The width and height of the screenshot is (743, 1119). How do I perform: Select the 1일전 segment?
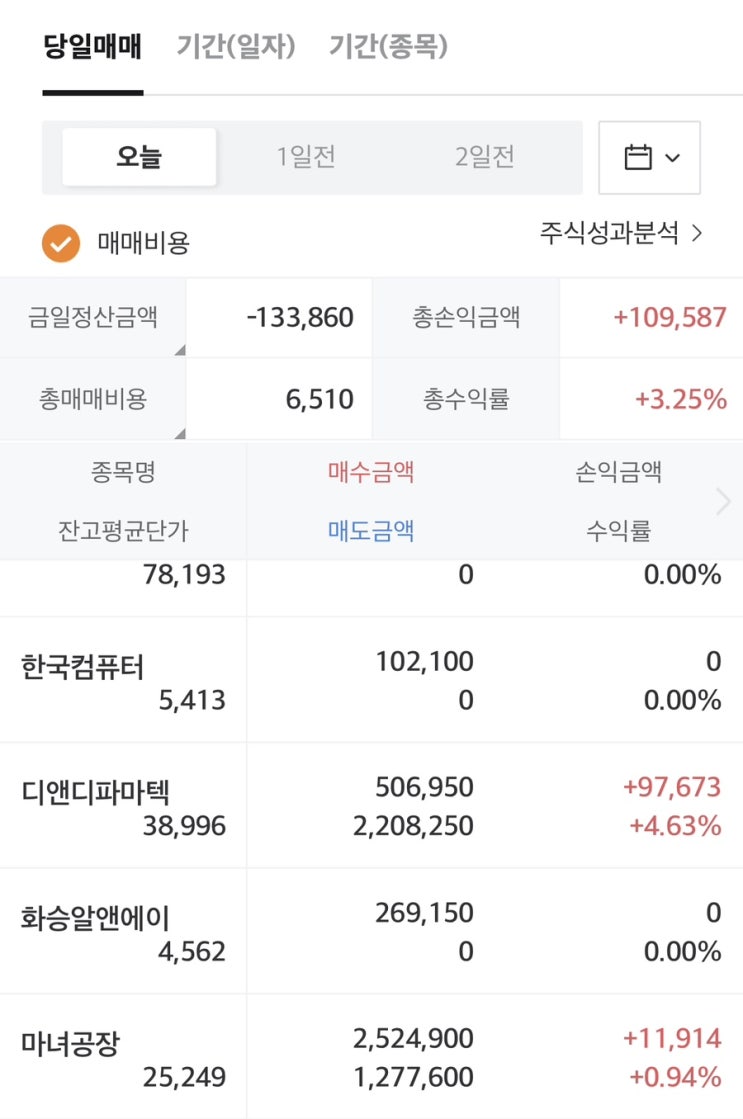(306, 157)
